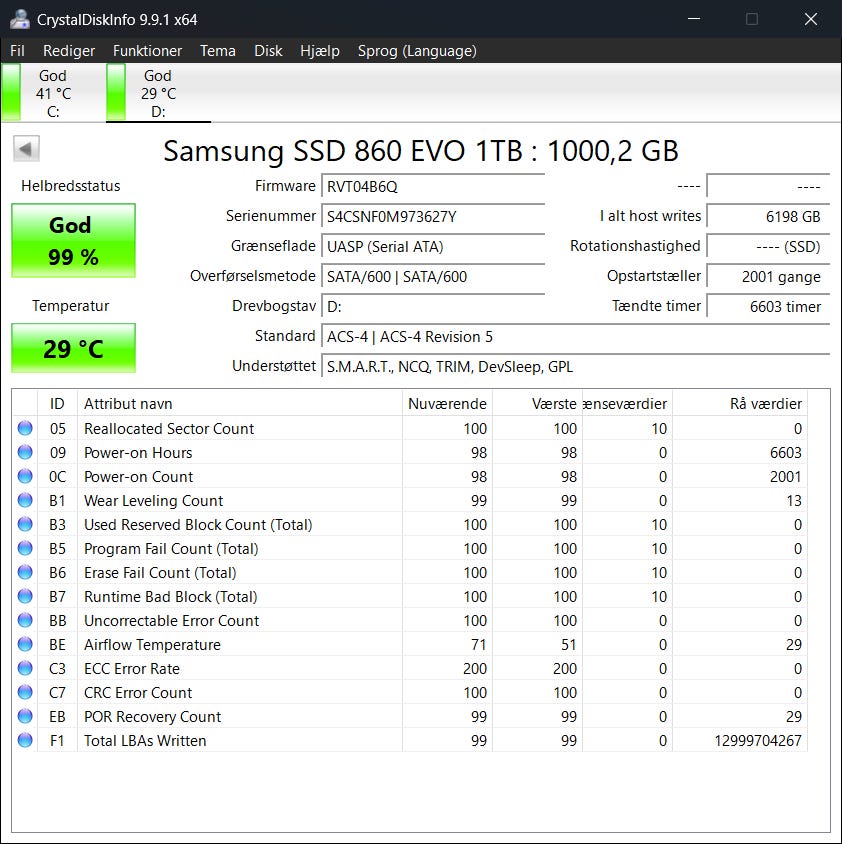Select the ECC Error Rate attribute name
This screenshot has width=842, height=844.
coord(132,669)
